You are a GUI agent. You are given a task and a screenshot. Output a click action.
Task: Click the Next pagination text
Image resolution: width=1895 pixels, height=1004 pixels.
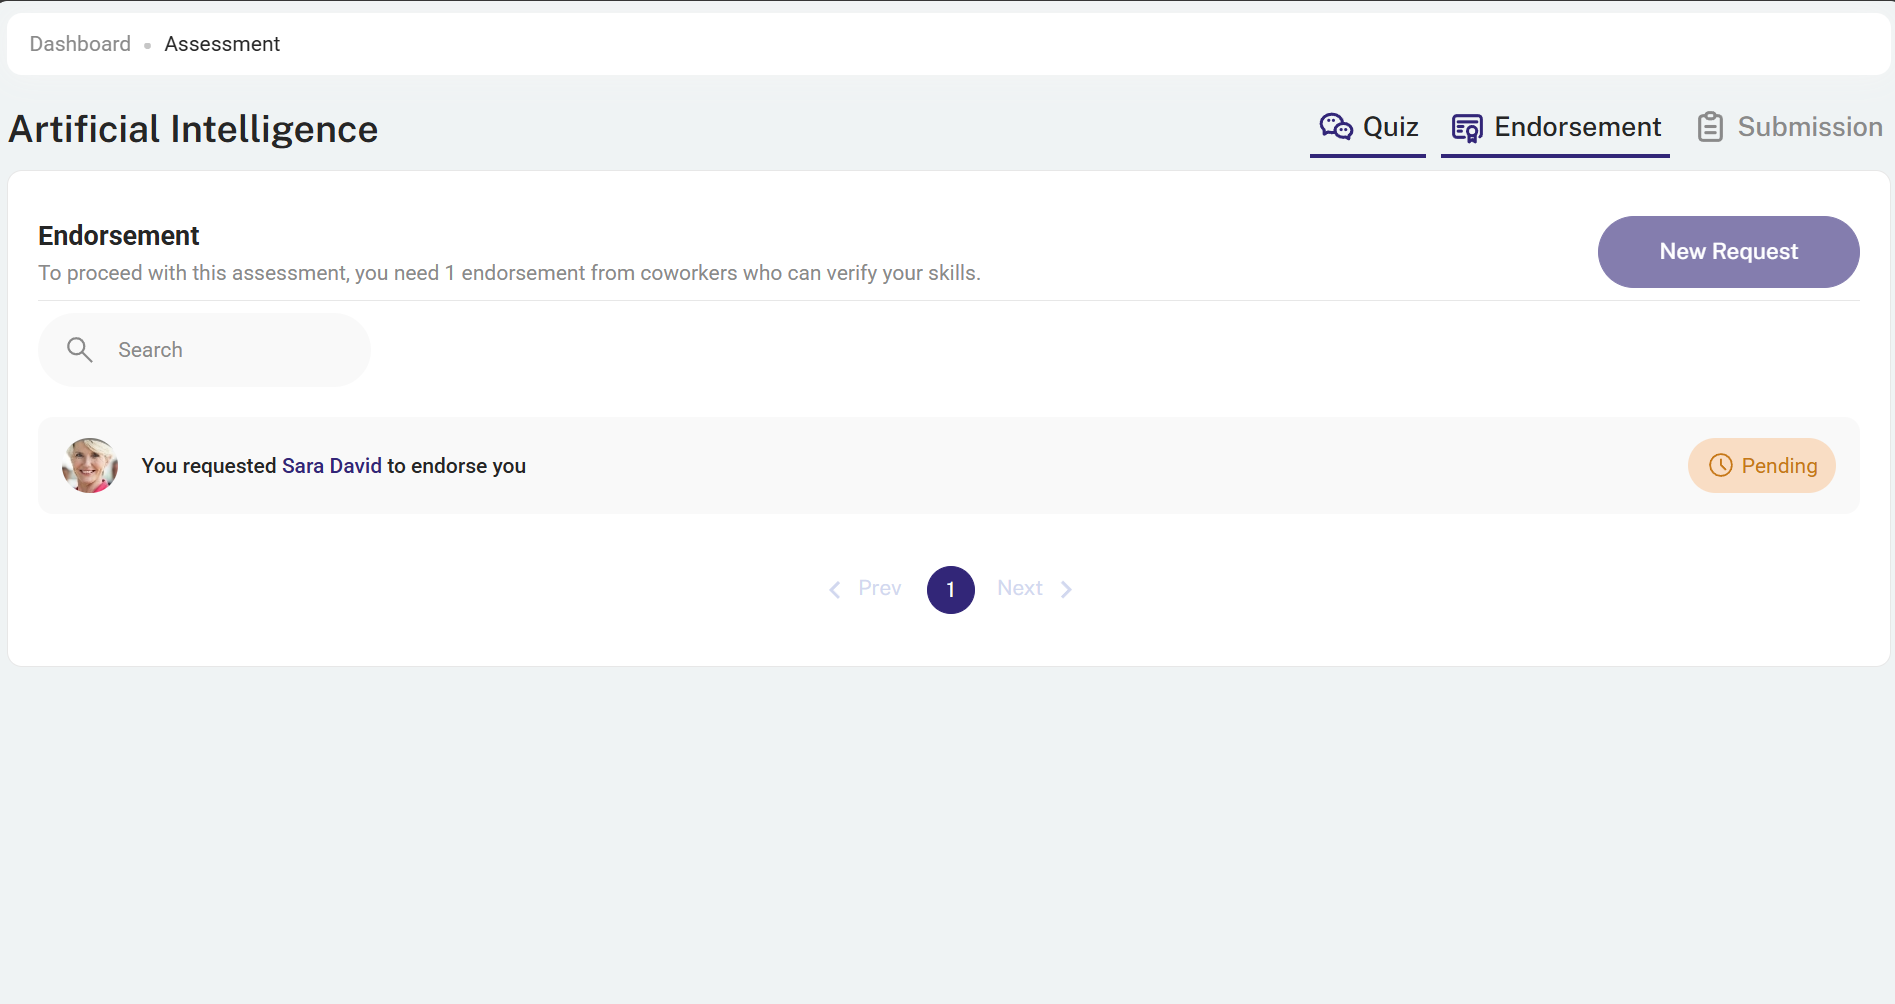tap(1019, 589)
